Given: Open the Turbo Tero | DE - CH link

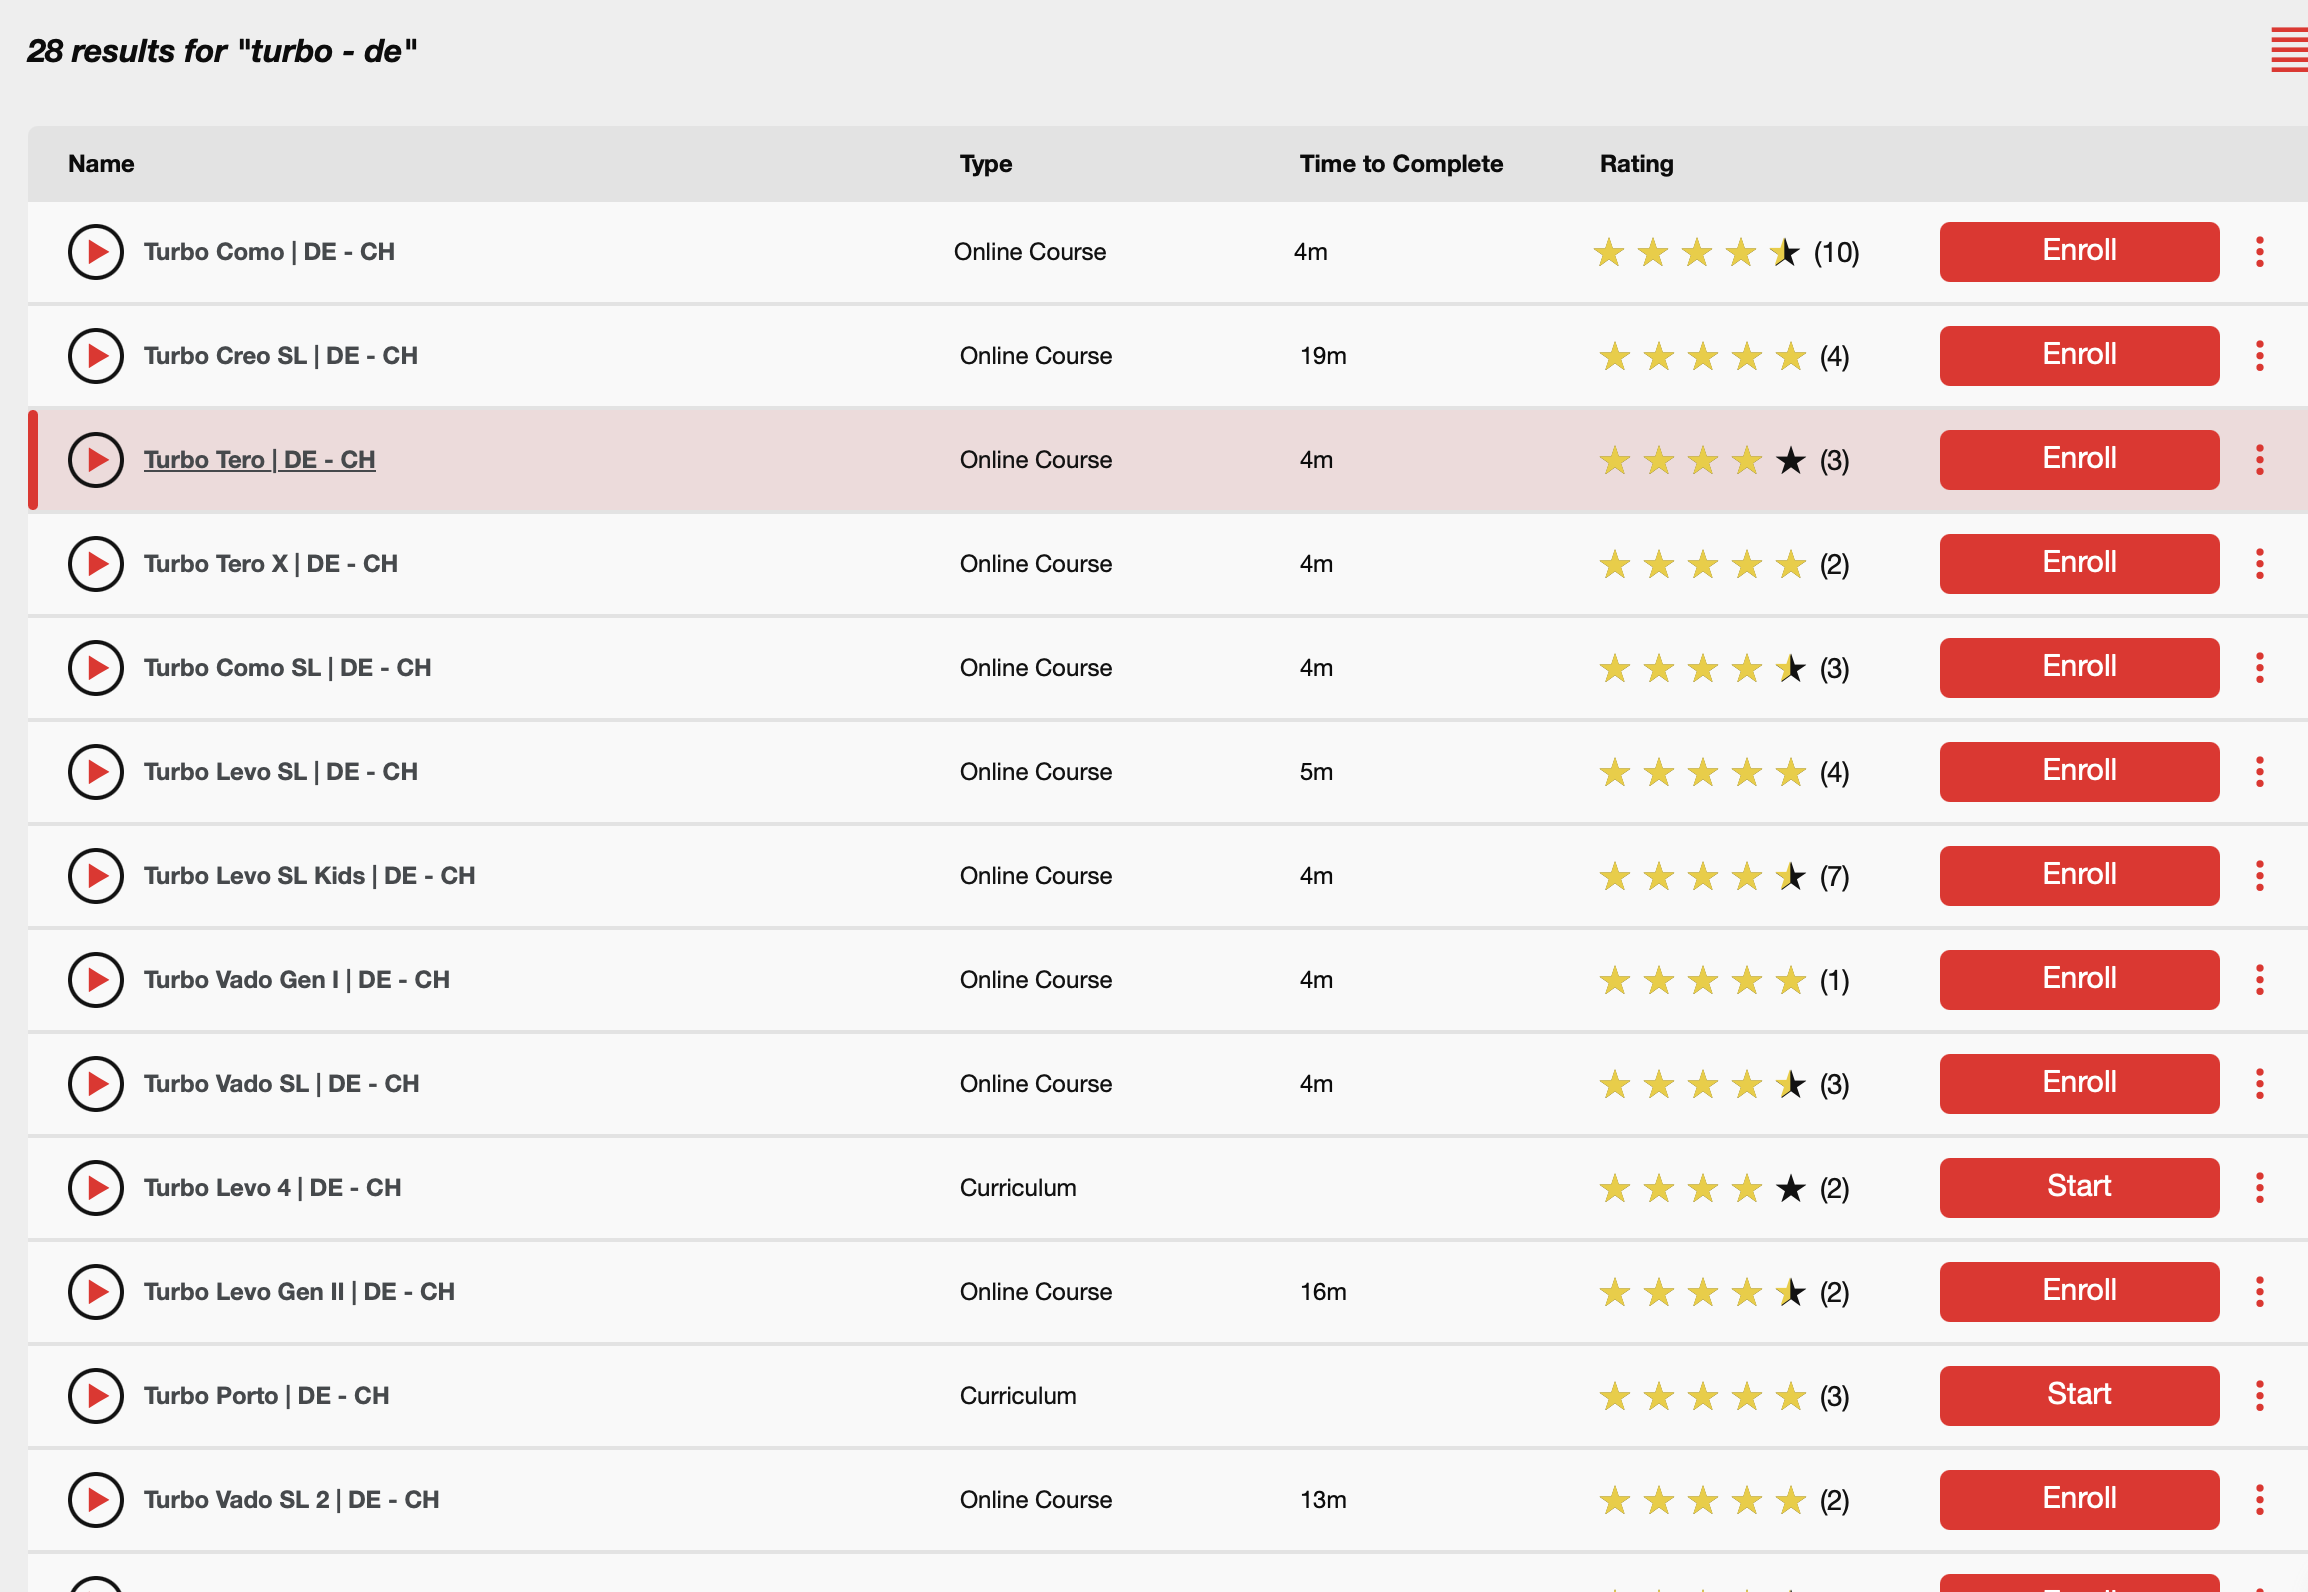Looking at the screenshot, I should (259, 460).
